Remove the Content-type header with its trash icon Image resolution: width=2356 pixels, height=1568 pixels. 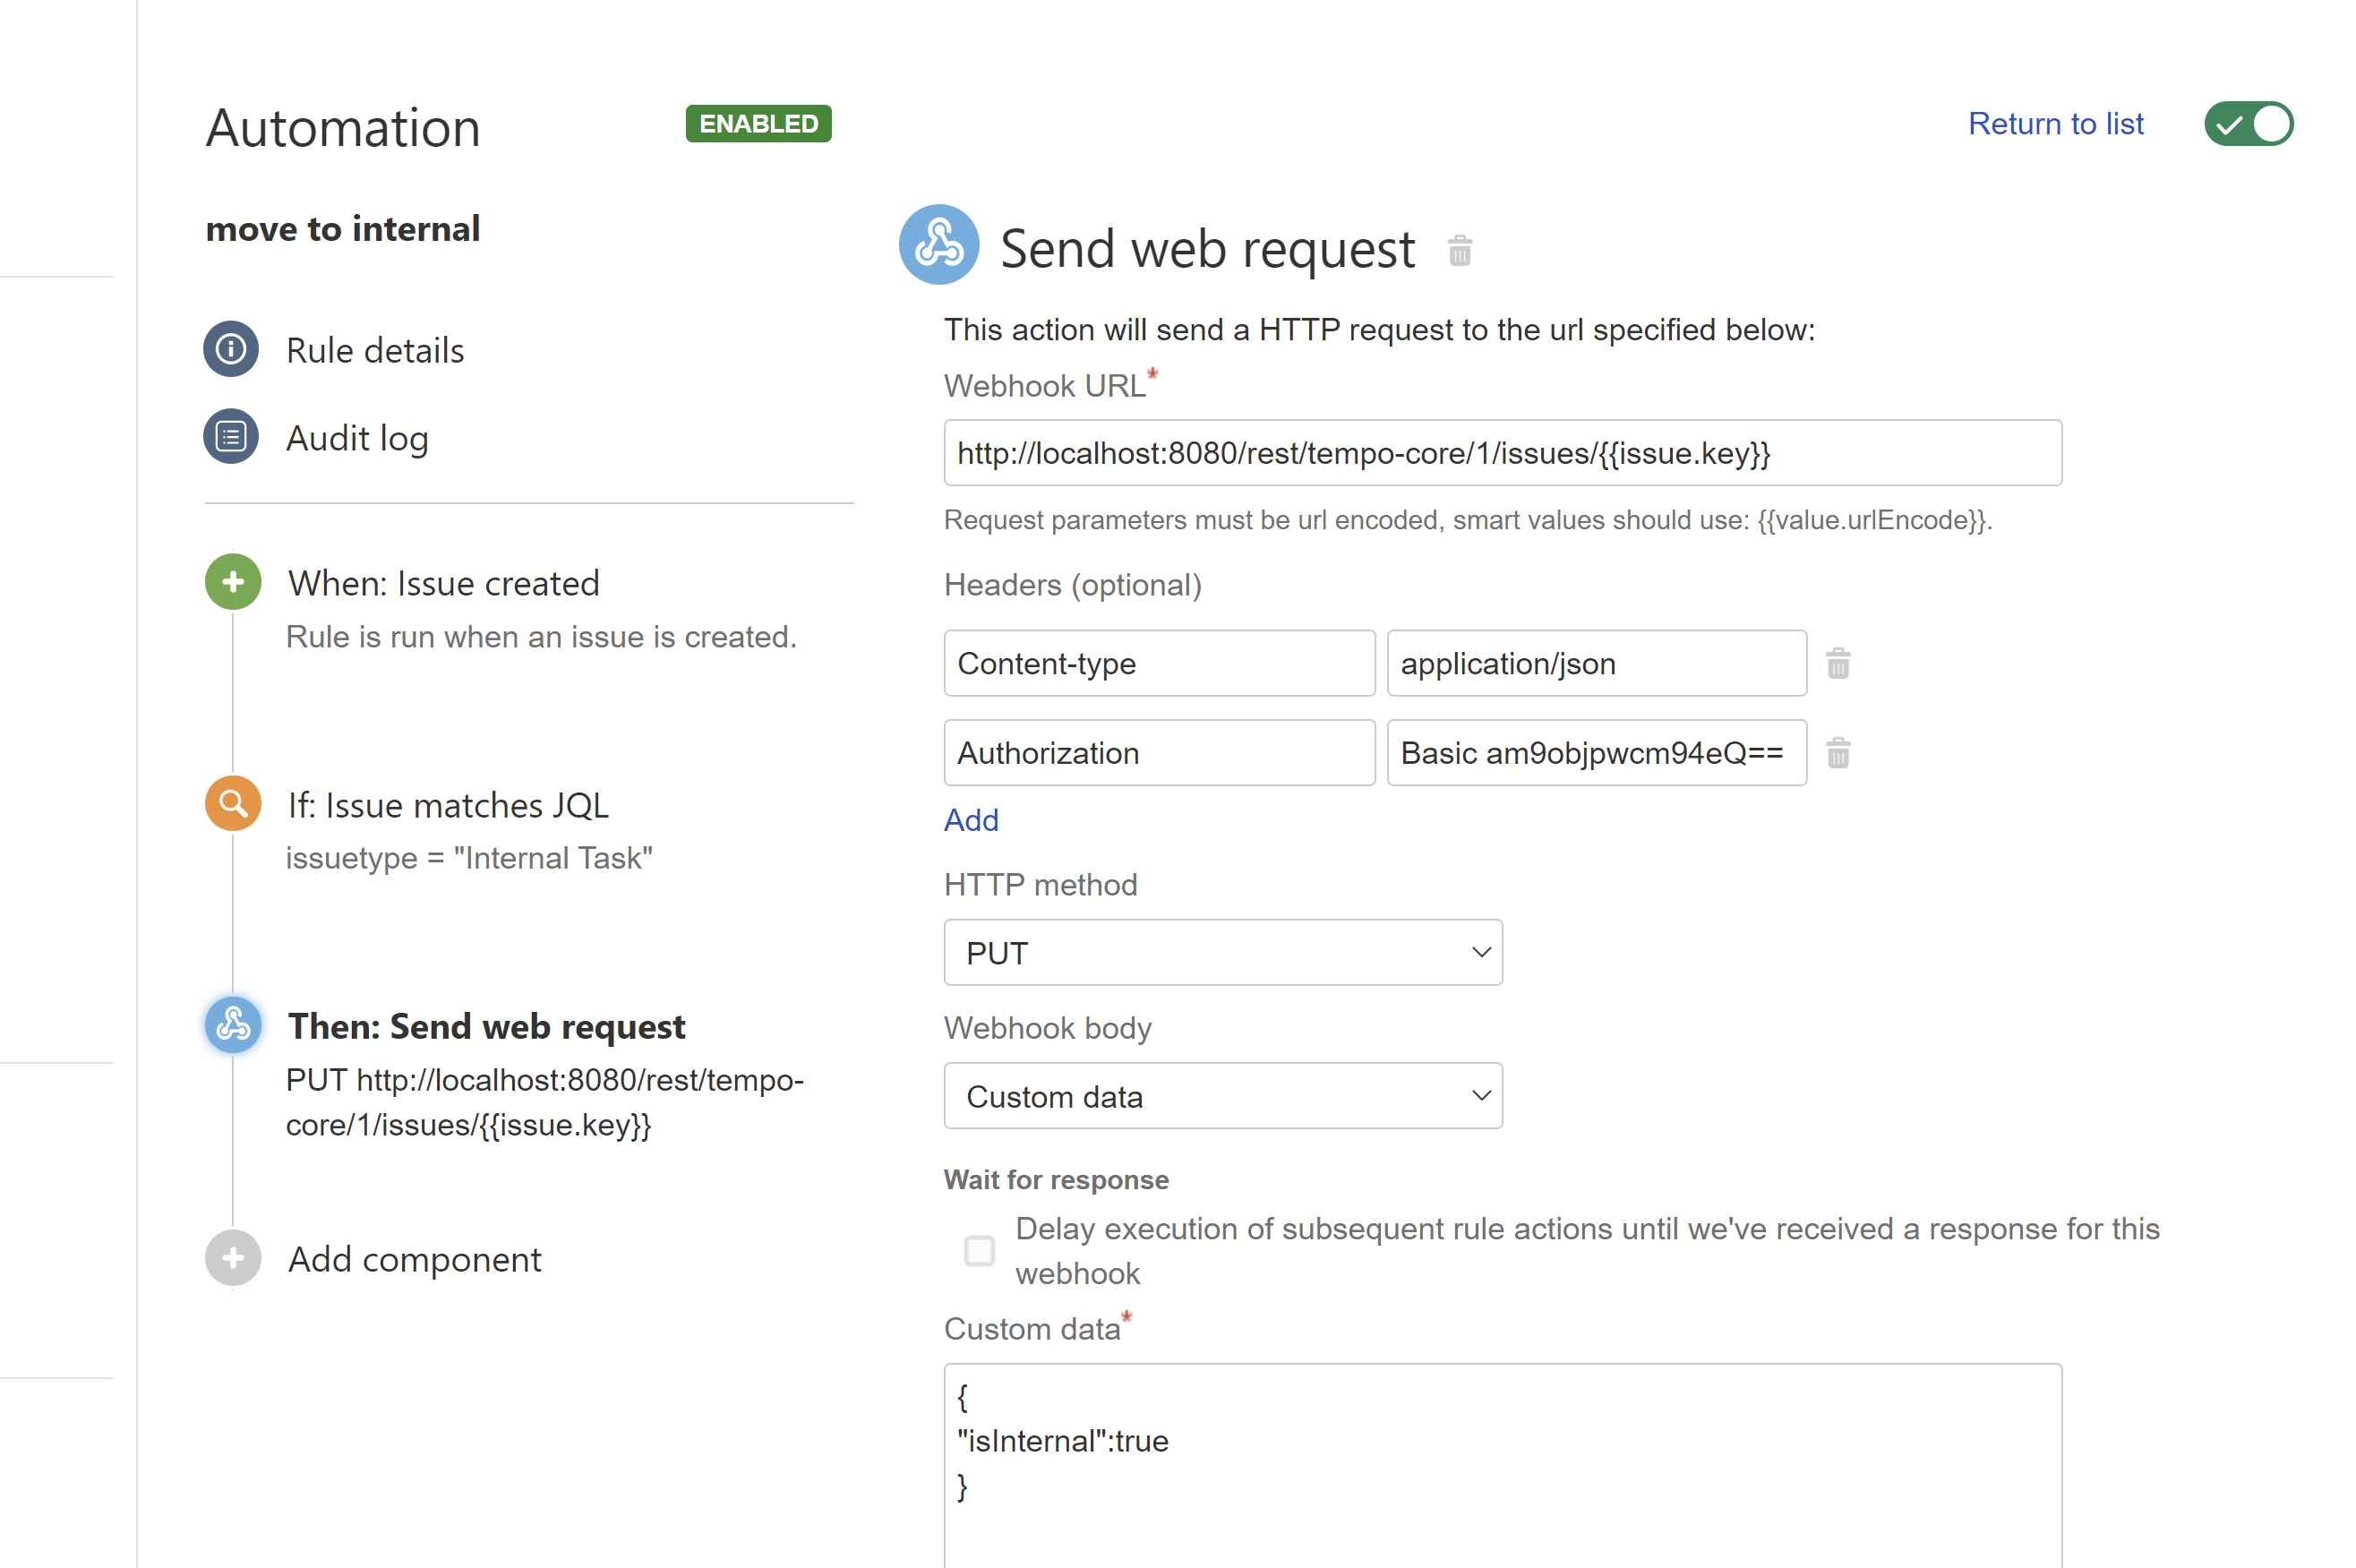(x=1838, y=663)
